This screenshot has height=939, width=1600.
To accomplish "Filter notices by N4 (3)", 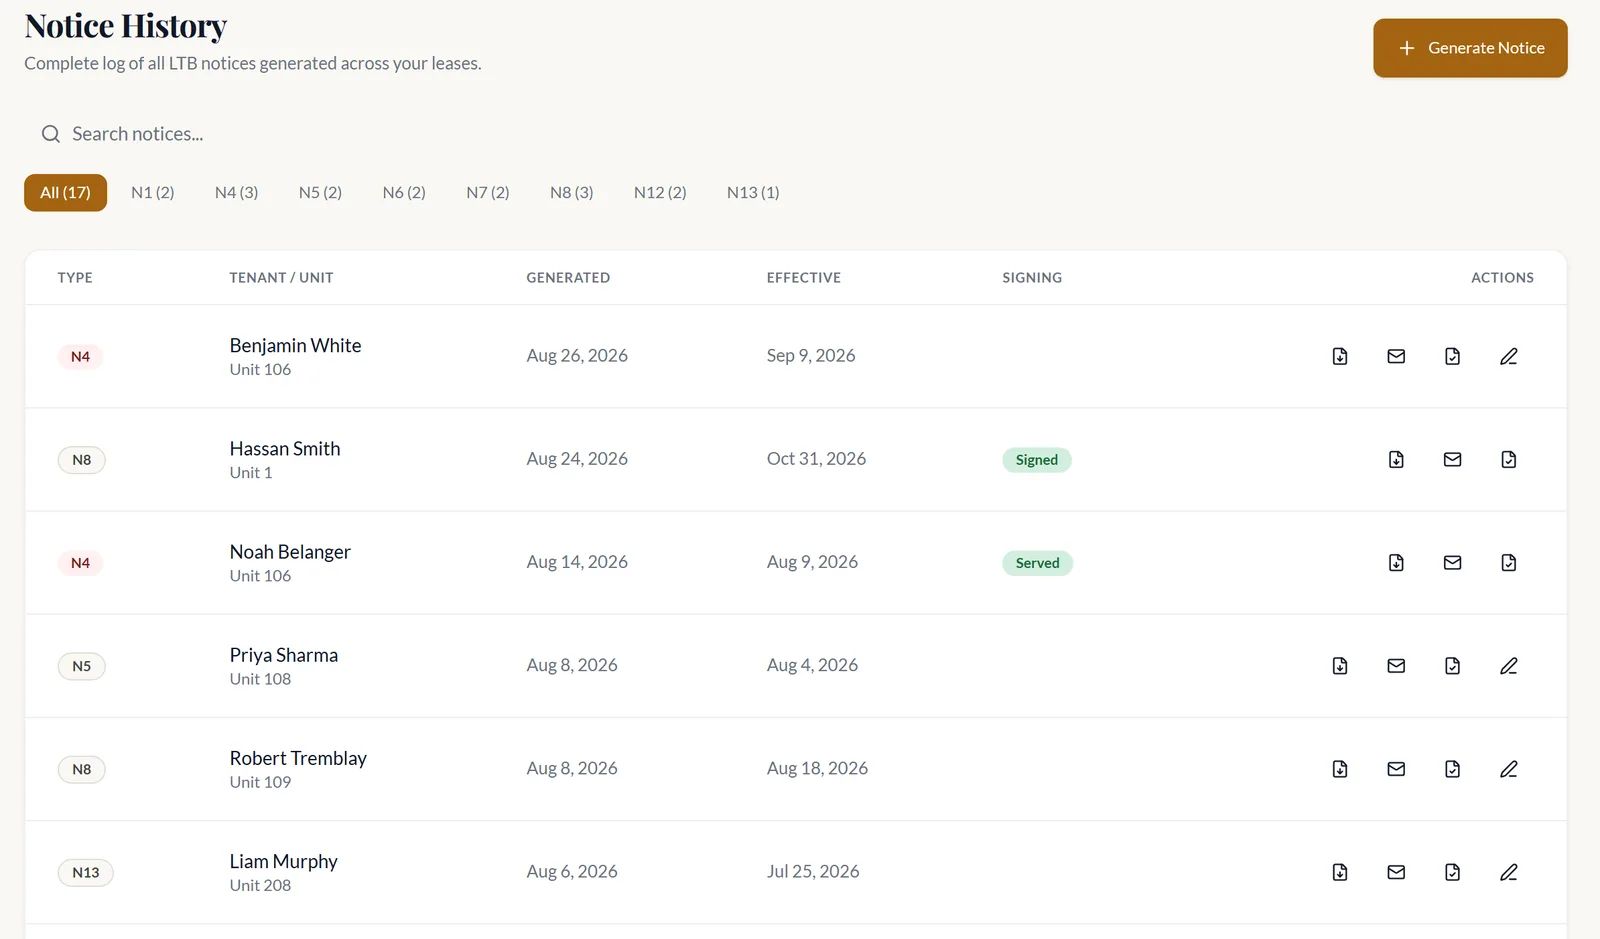I will pos(236,192).
